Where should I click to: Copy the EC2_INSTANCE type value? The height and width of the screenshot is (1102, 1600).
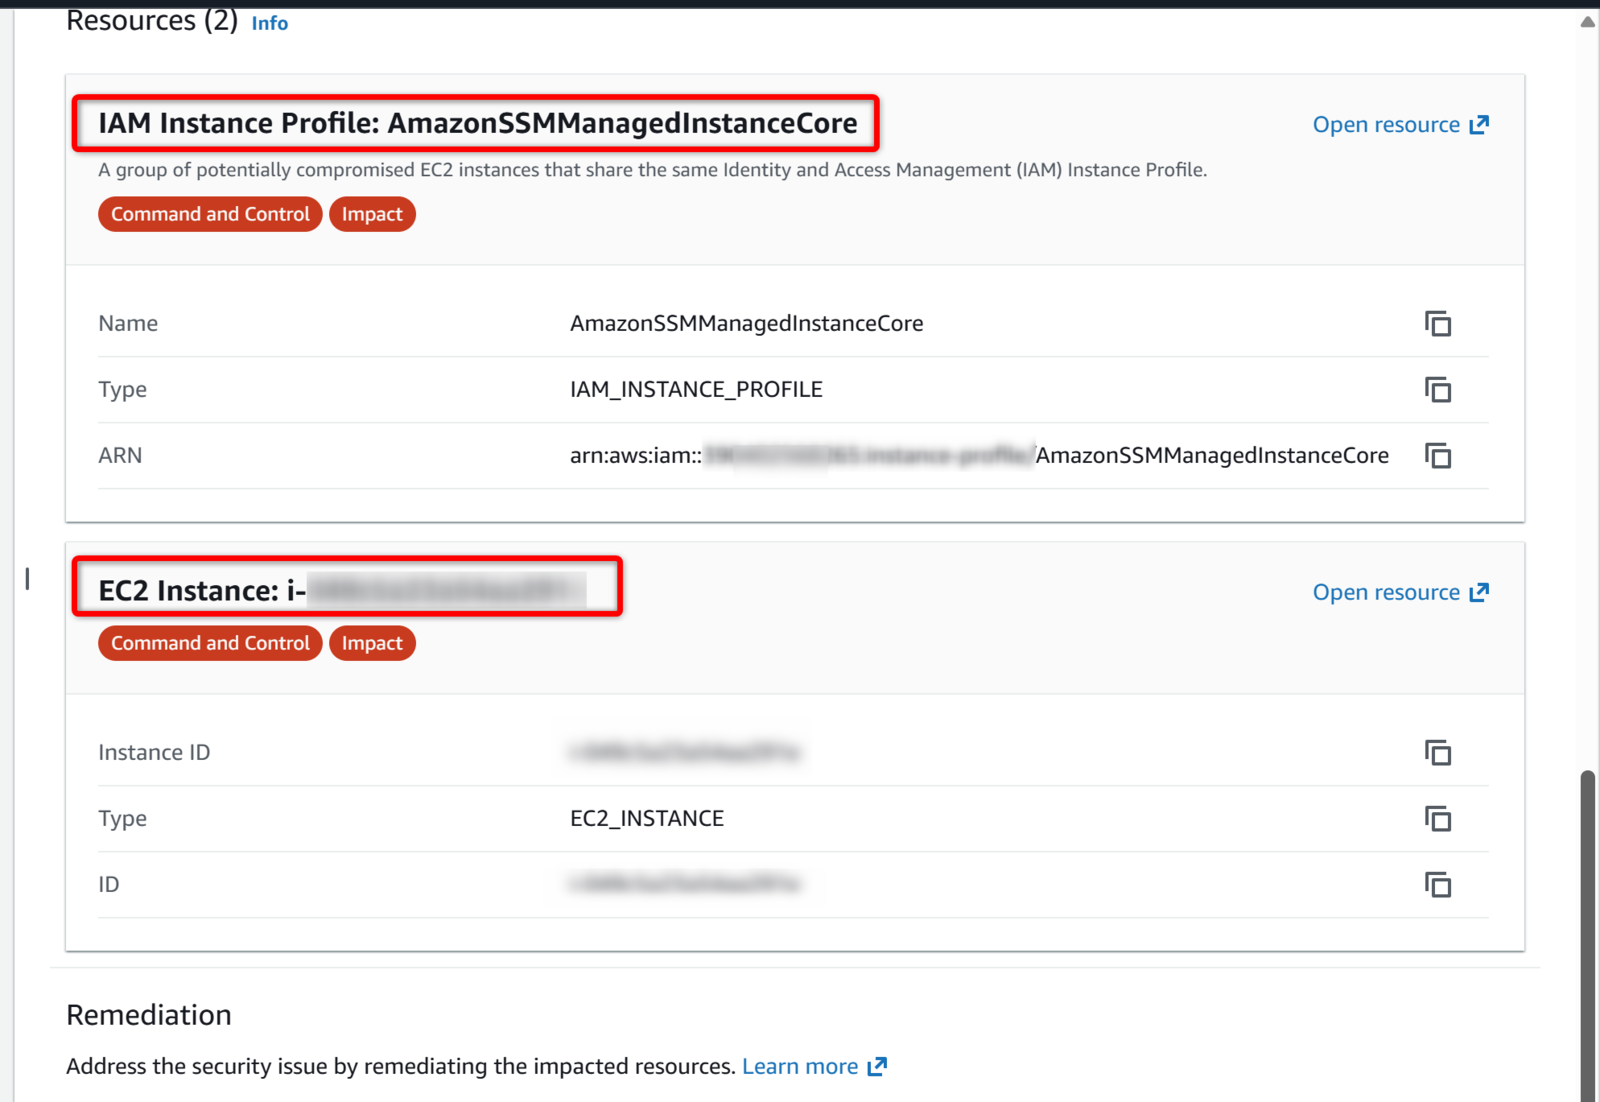(x=1438, y=819)
